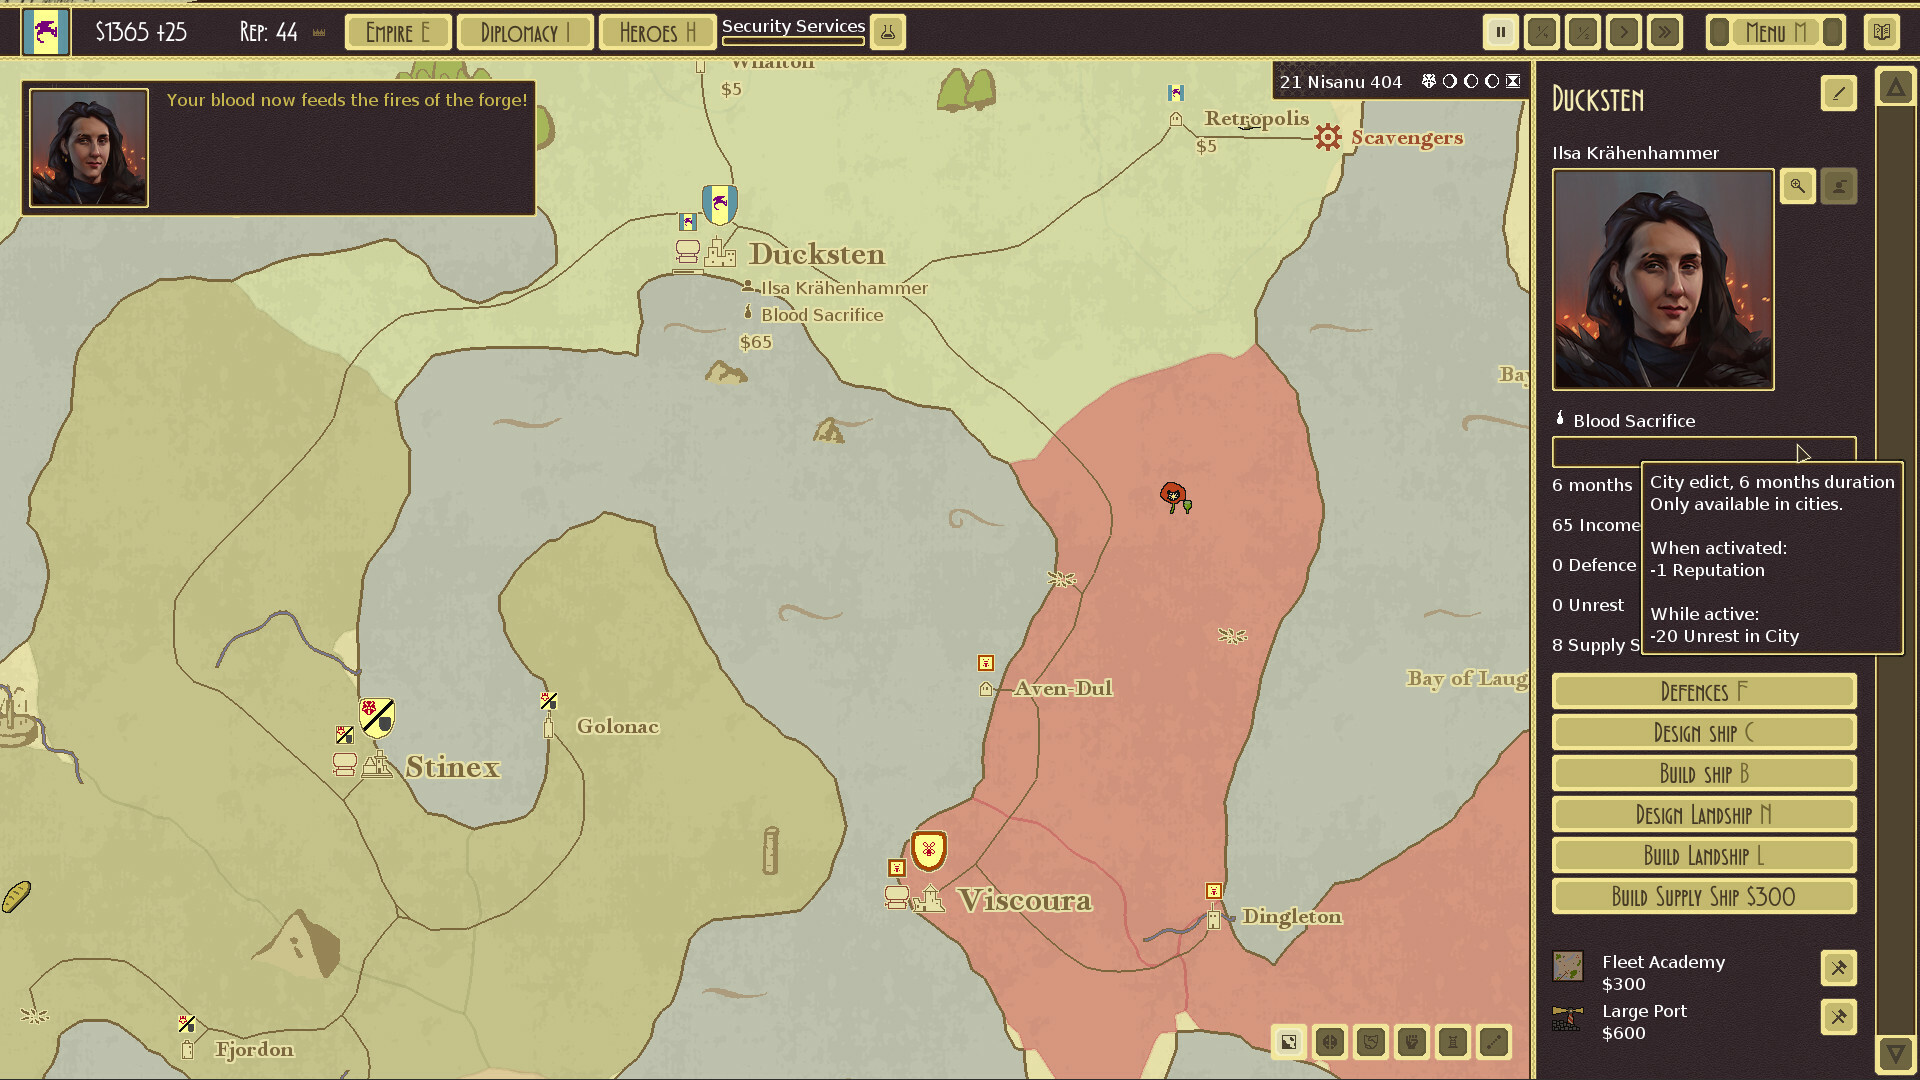
Task: Click the Scavengers gear icon on the map
Action: 1328,138
